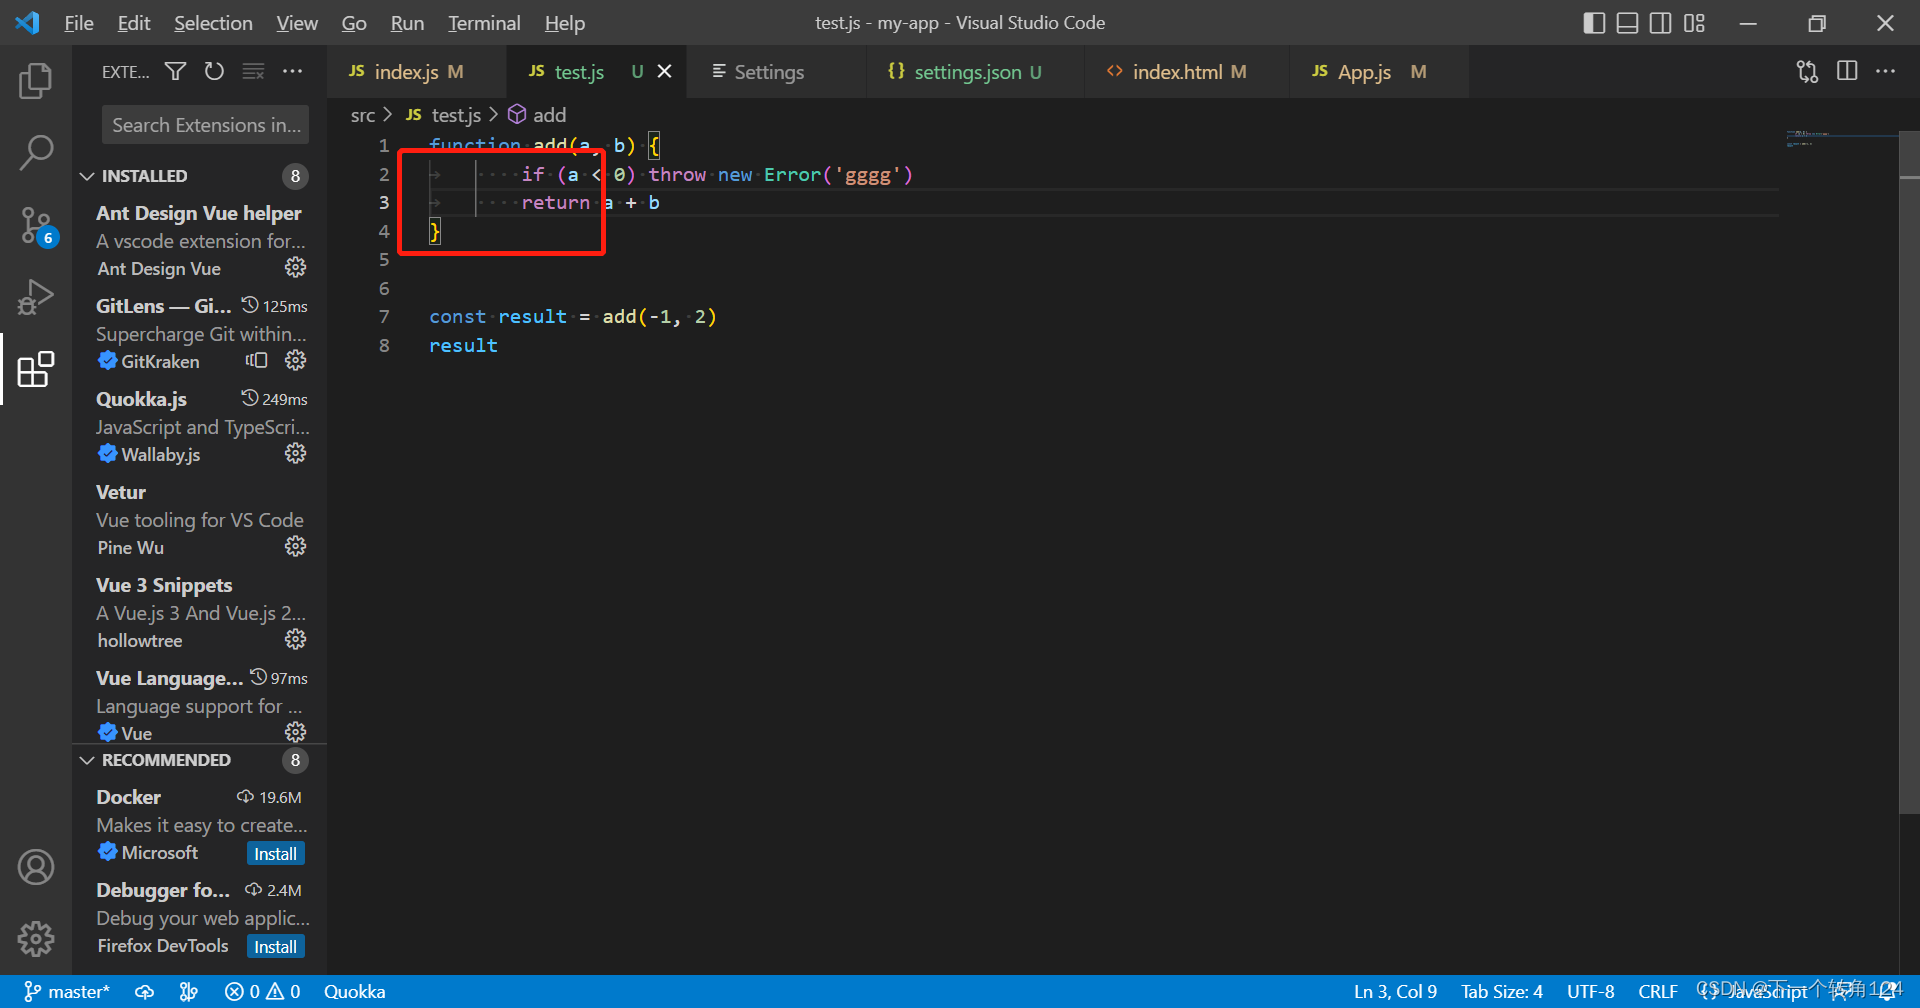
Task: Open the Run menu
Action: (407, 23)
